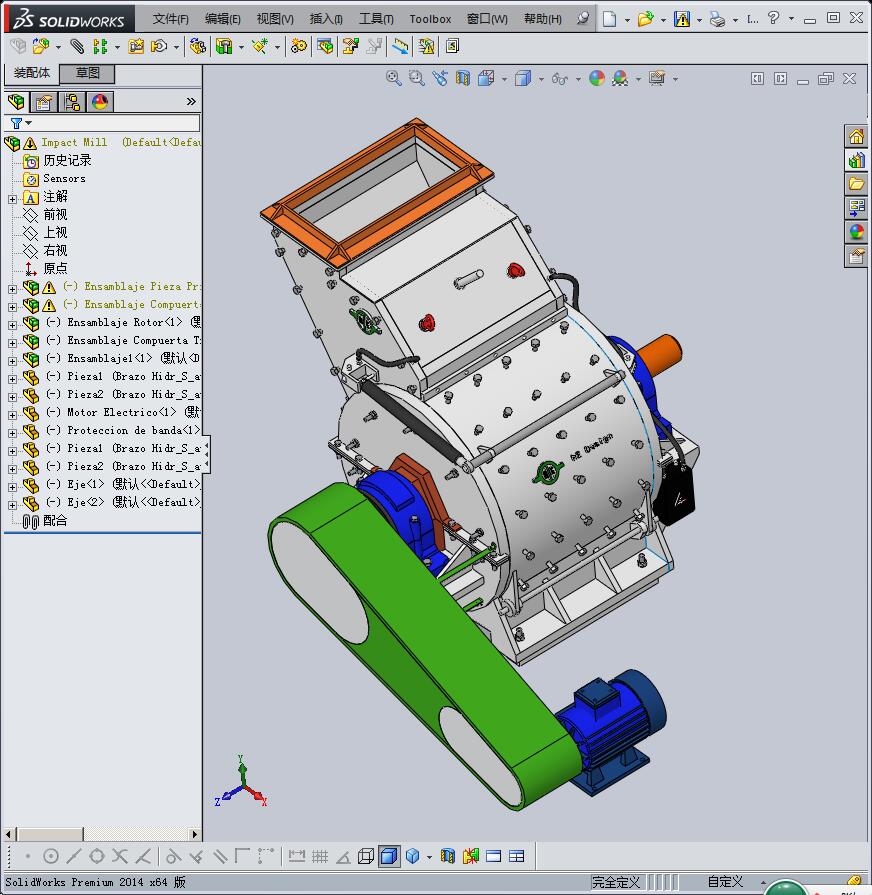Open the File Explorer folder icon in task pane
The image size is (872, 895).
pos(856,184)
